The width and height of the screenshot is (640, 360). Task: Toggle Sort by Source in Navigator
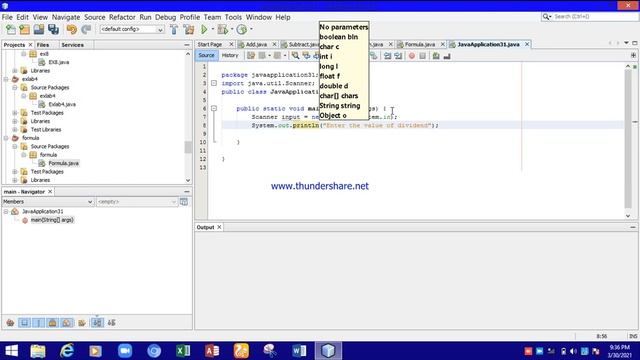[x=111, y=323]
